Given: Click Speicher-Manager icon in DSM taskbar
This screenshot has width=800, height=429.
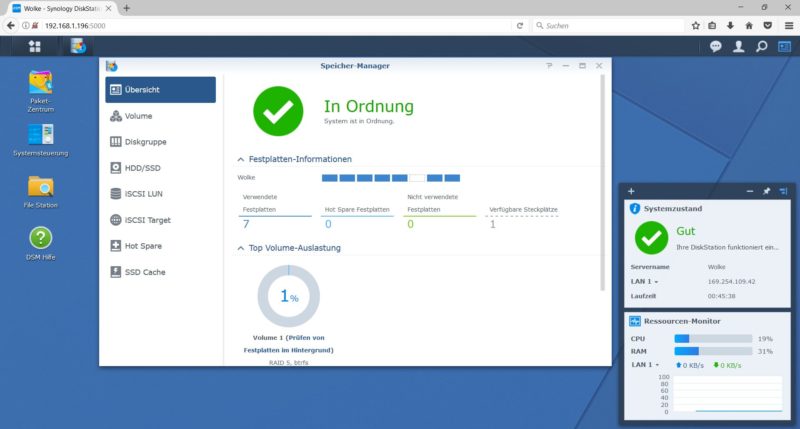Looking at the screenshot, I should [78, 46].
